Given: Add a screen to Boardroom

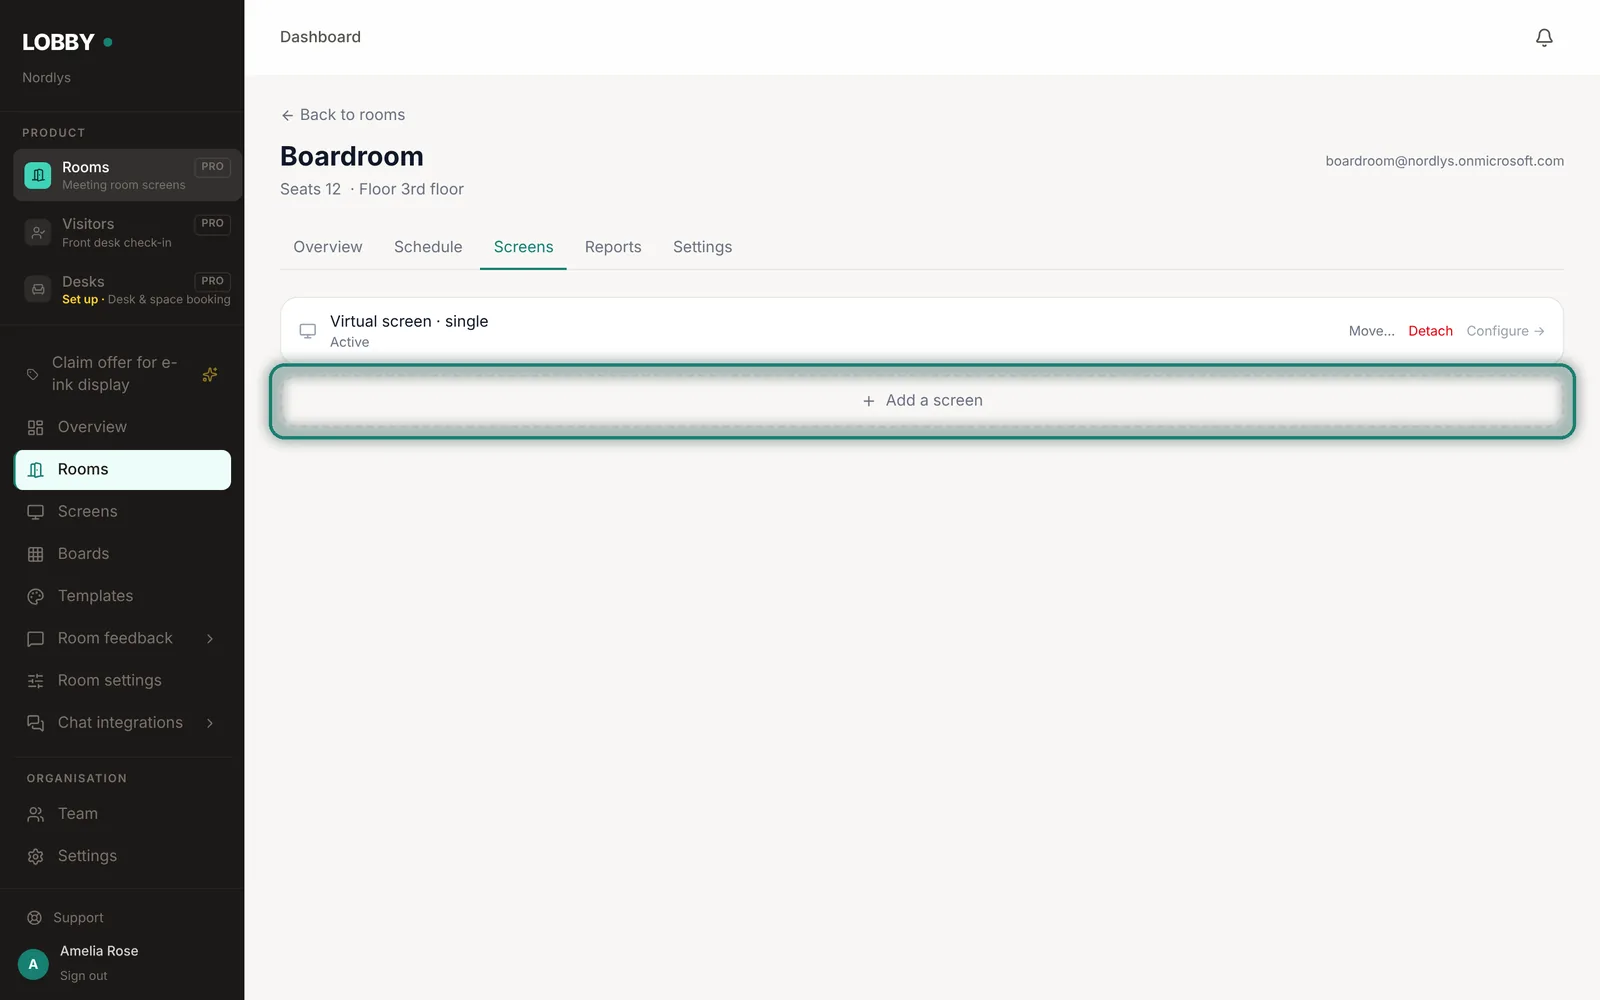Looking at the screenshot, I should pyautogui.click(x=922, y=401).
